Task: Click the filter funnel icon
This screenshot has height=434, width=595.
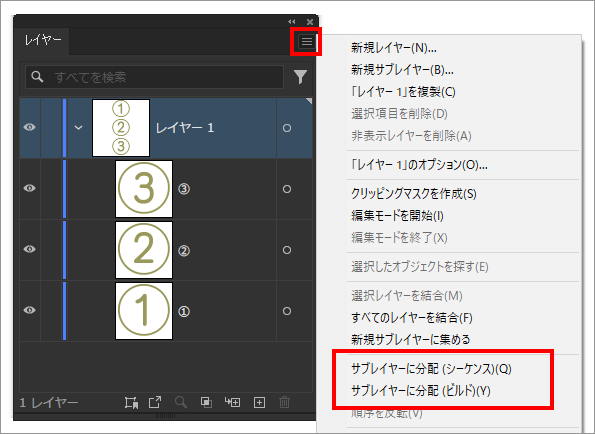Action: (300, 77)
